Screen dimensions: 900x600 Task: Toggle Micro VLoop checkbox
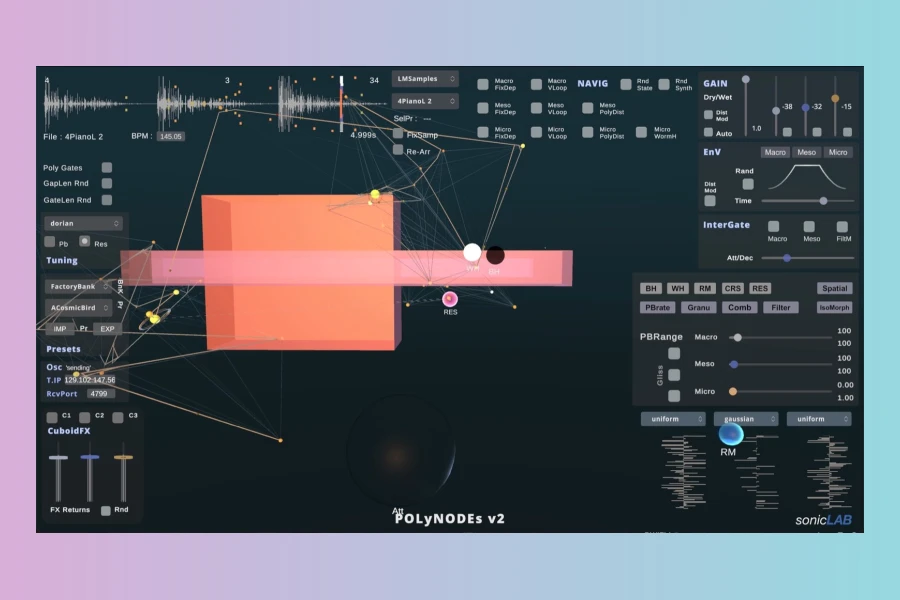[536, 132]
